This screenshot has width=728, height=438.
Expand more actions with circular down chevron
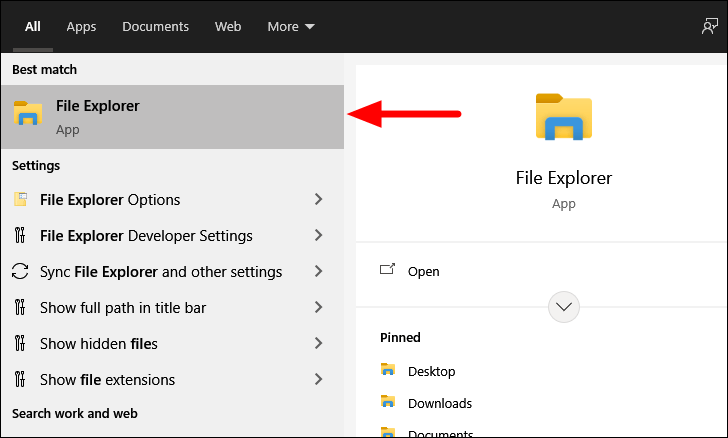(x=564, y=307)
